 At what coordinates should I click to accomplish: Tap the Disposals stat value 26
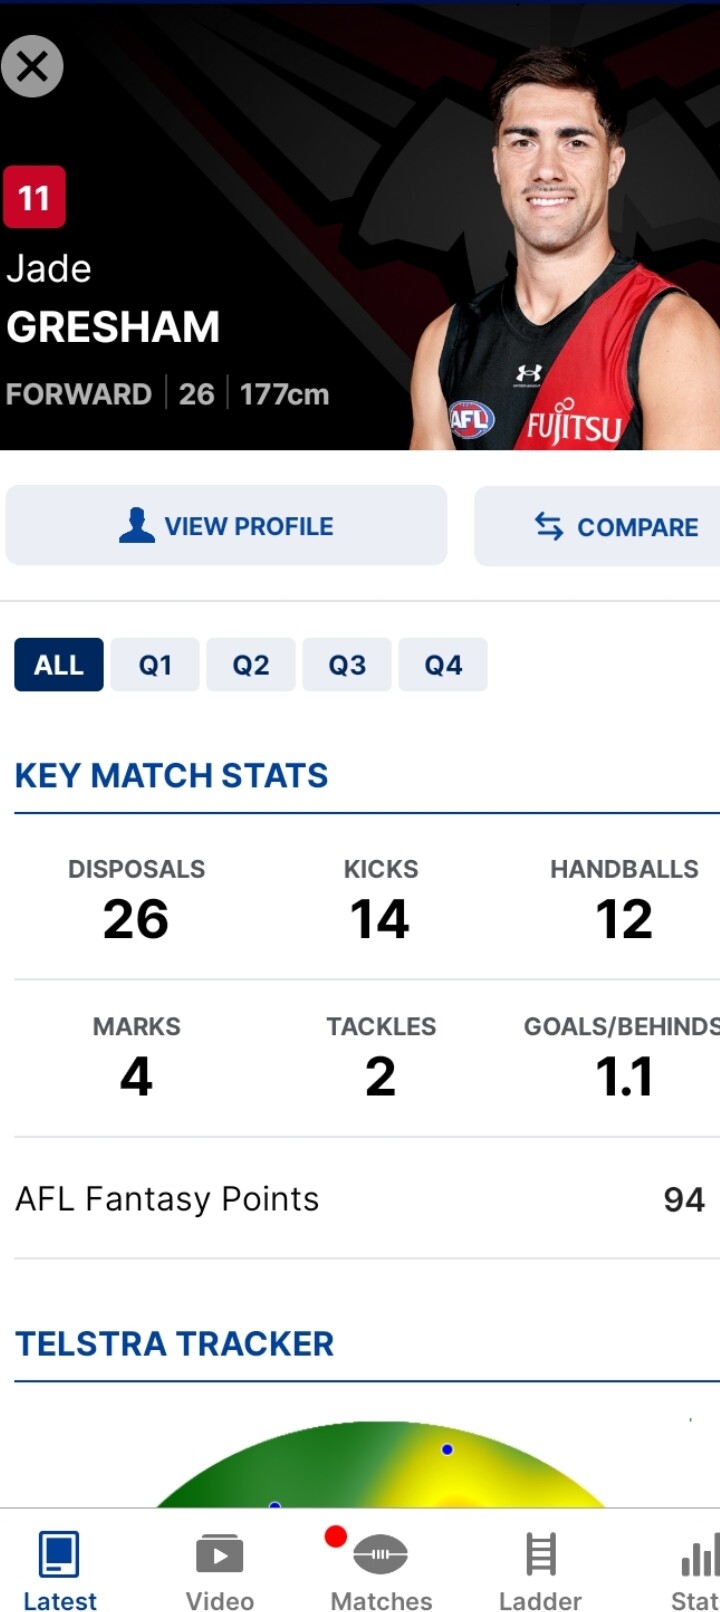tap(136, 919)
